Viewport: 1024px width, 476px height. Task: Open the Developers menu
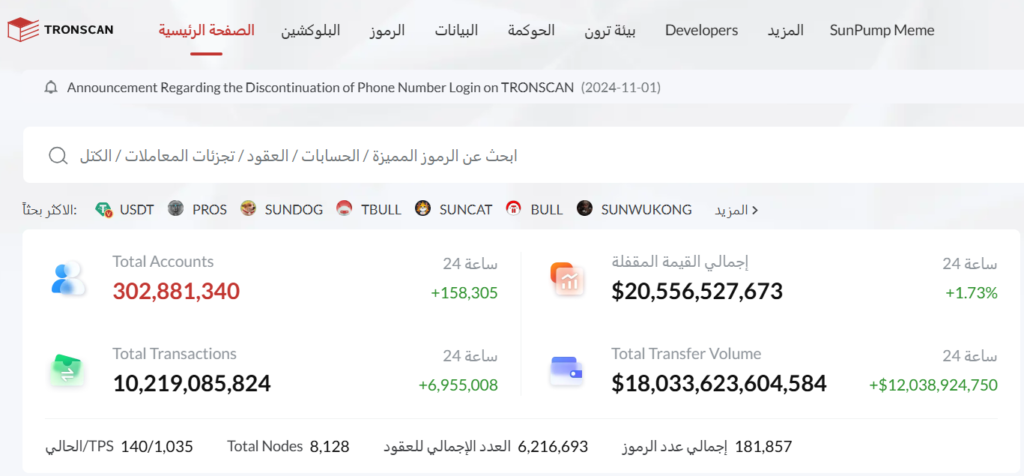[701, 30]
